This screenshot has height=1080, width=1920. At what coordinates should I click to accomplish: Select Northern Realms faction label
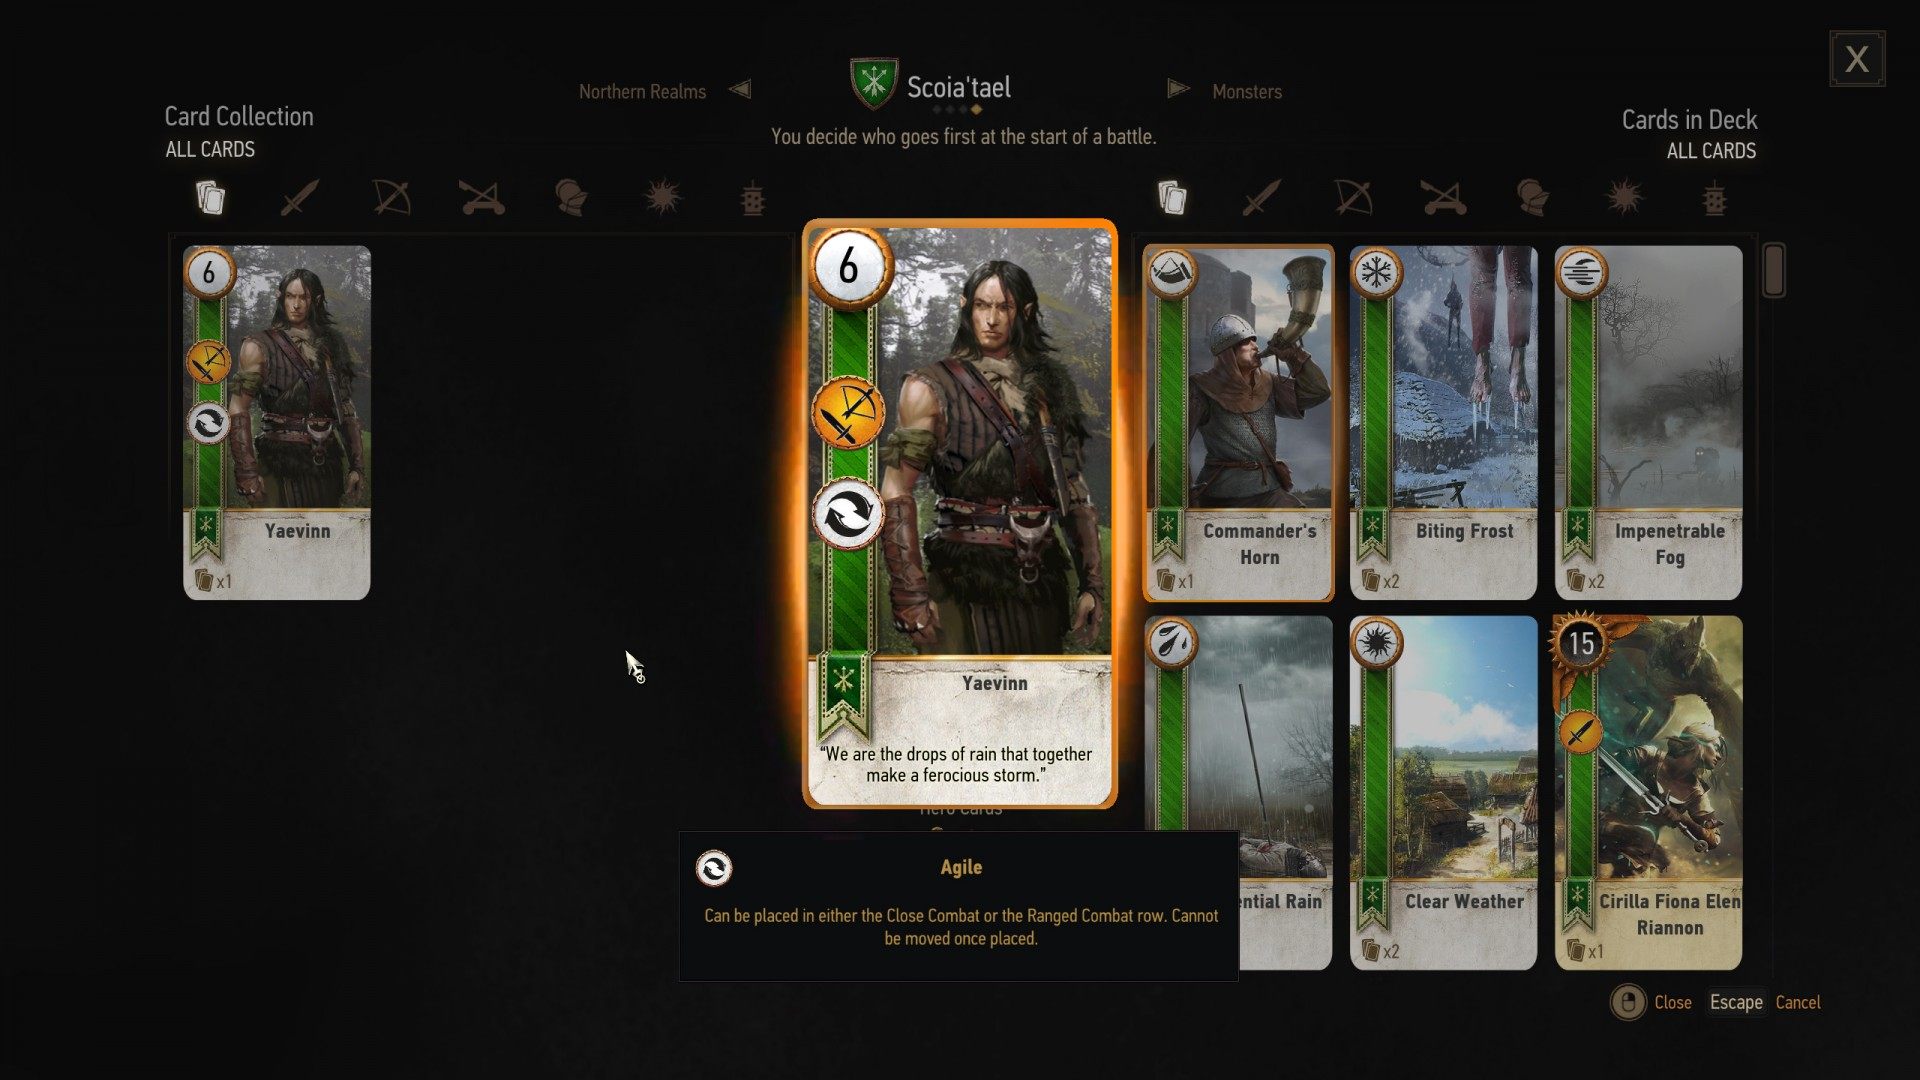point(642,91)
